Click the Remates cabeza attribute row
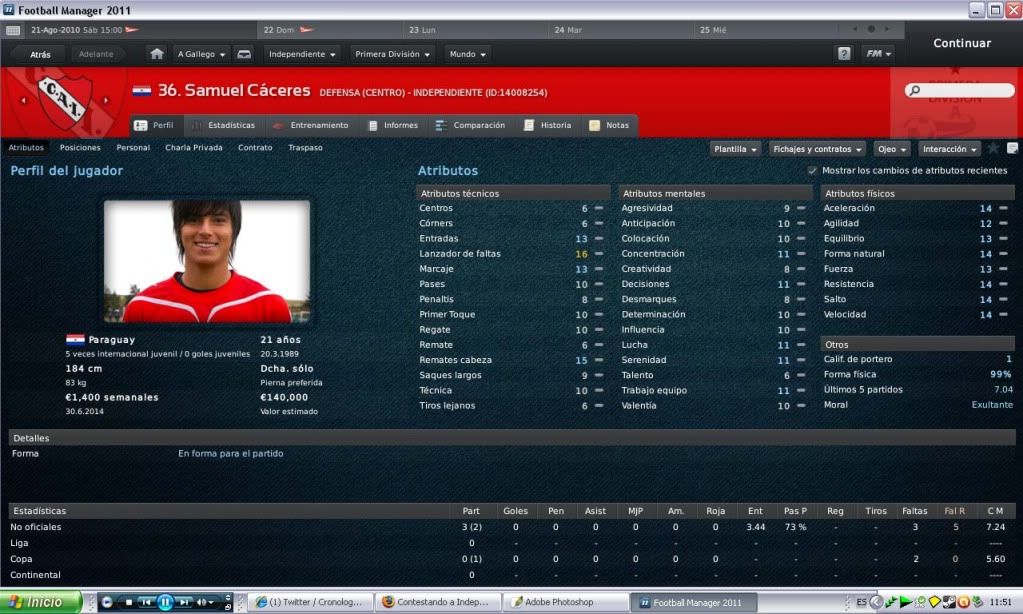 [x=512, y=360]
